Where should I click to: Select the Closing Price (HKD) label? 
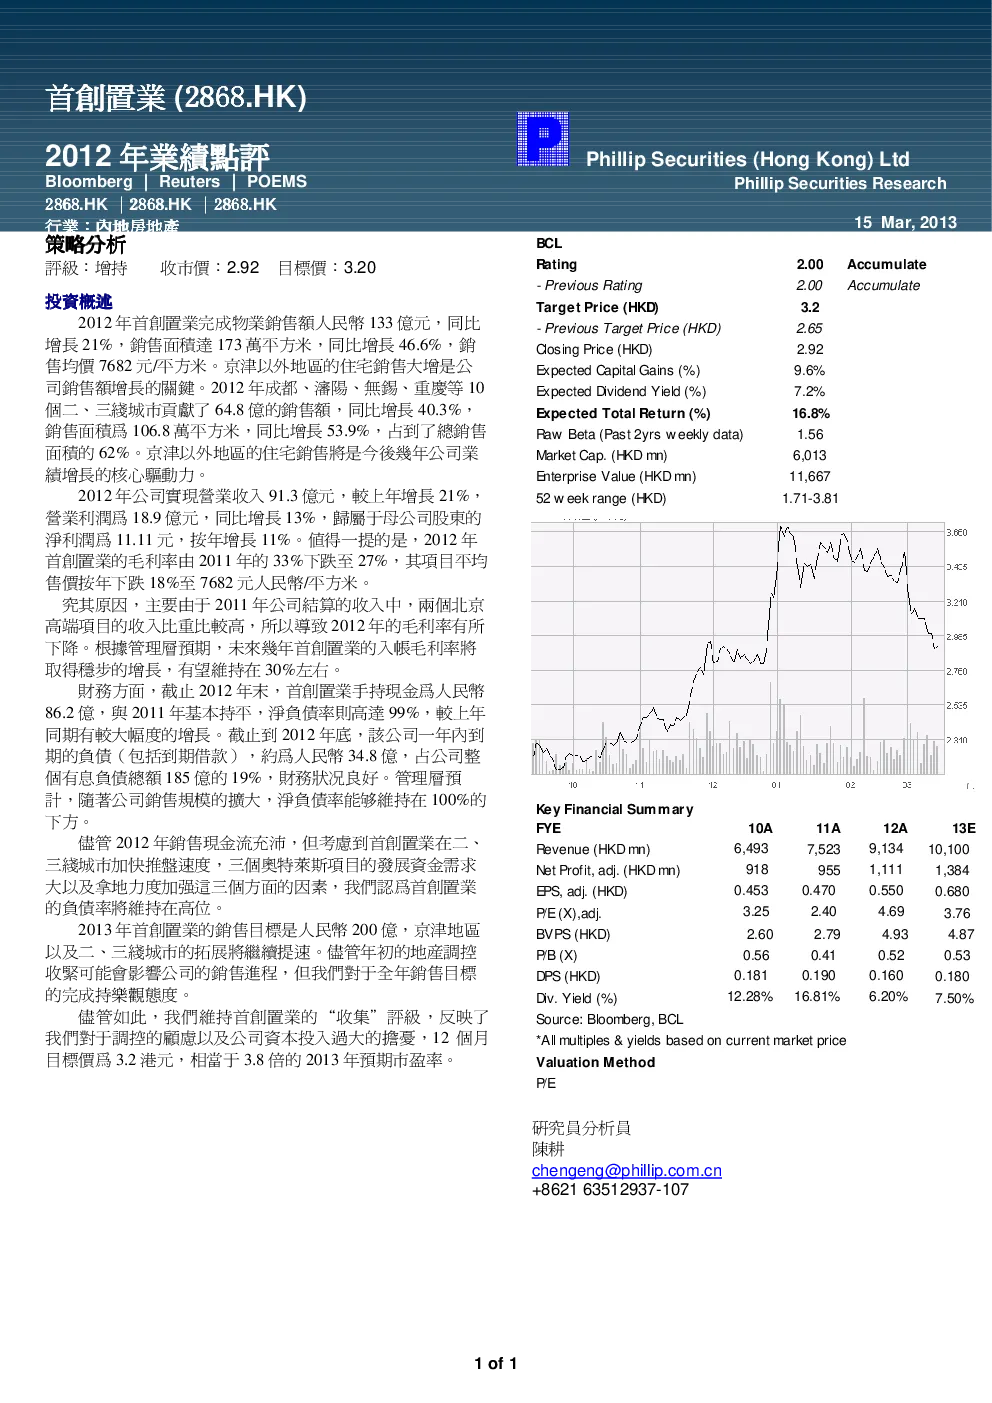pos(594,350)
